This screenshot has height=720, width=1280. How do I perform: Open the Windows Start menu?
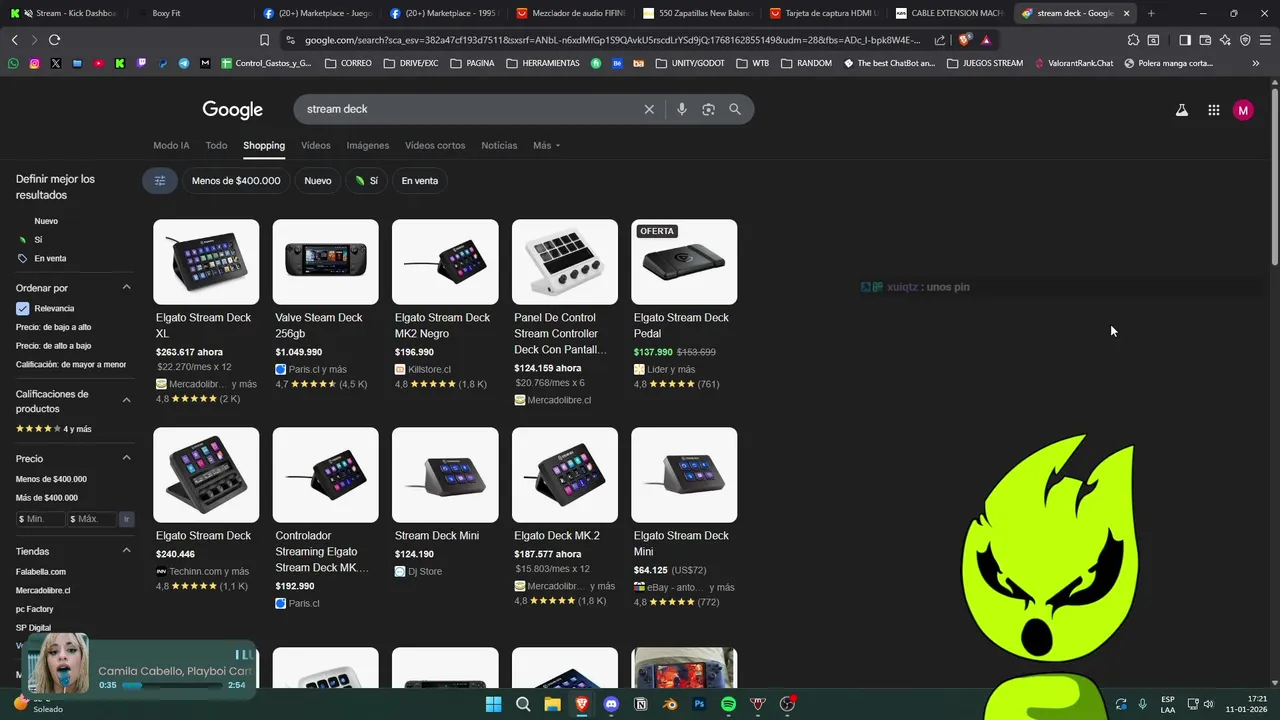point(493,704)
